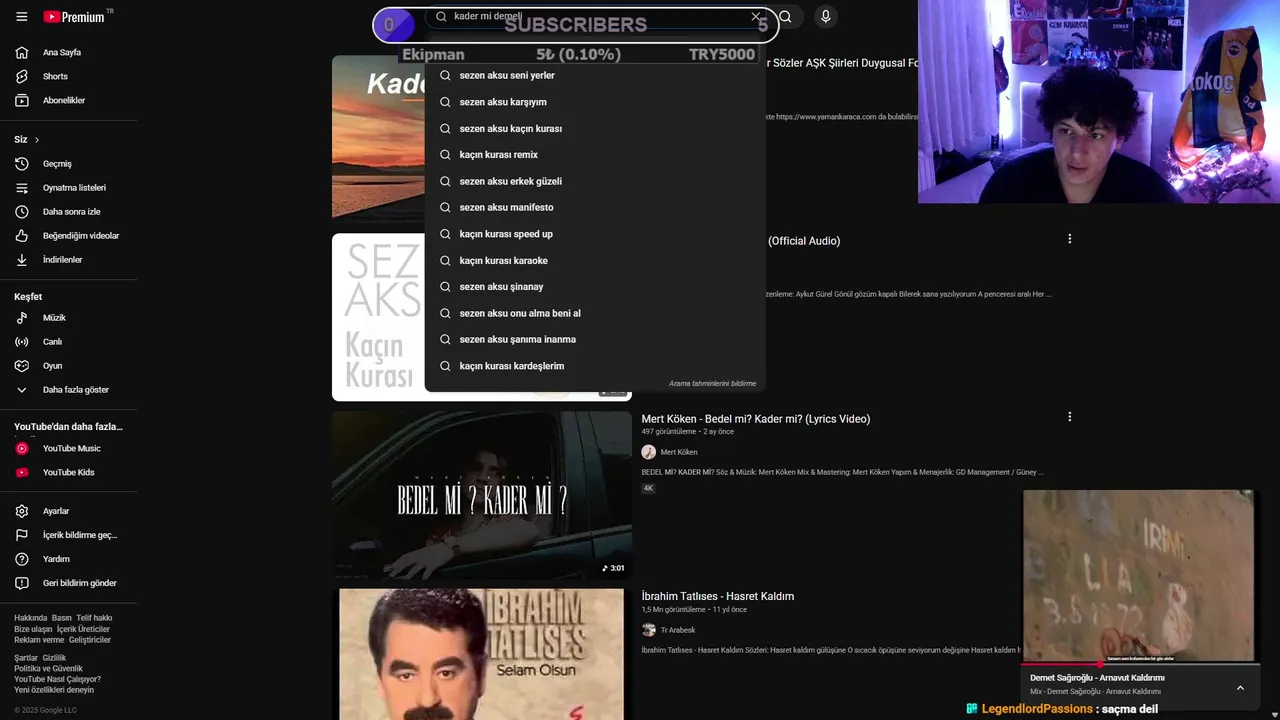Open Hakkında footer link
Image resolution: width=1280 pixels, height=720 pixels.
click(30, 618)
